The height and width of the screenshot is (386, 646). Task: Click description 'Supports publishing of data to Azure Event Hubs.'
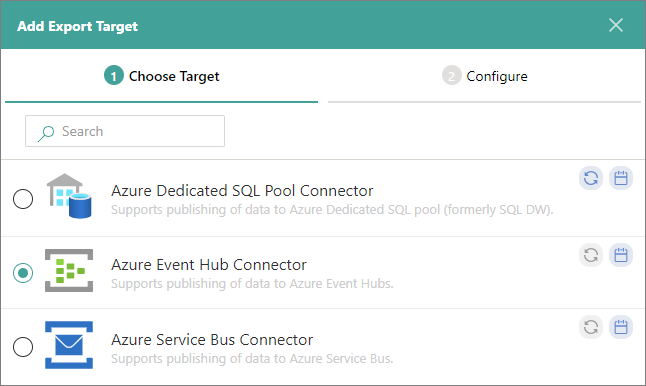[252, 284]
